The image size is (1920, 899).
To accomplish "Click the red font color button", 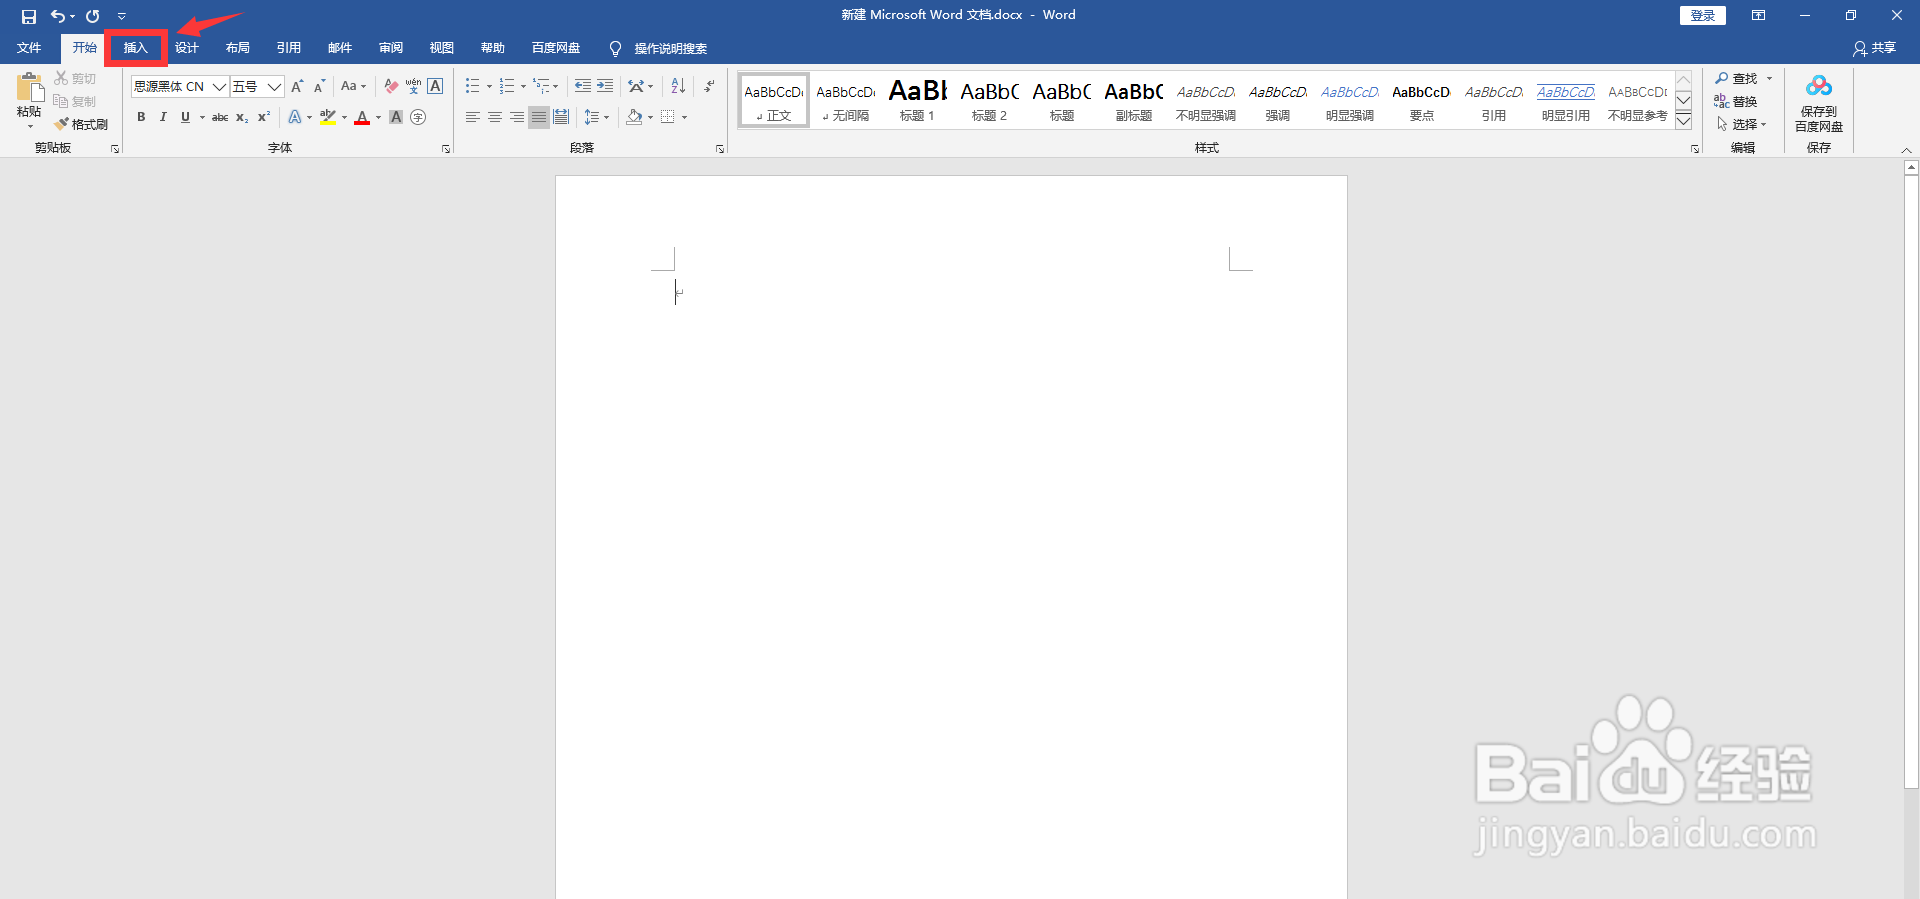I will point(362,117).
